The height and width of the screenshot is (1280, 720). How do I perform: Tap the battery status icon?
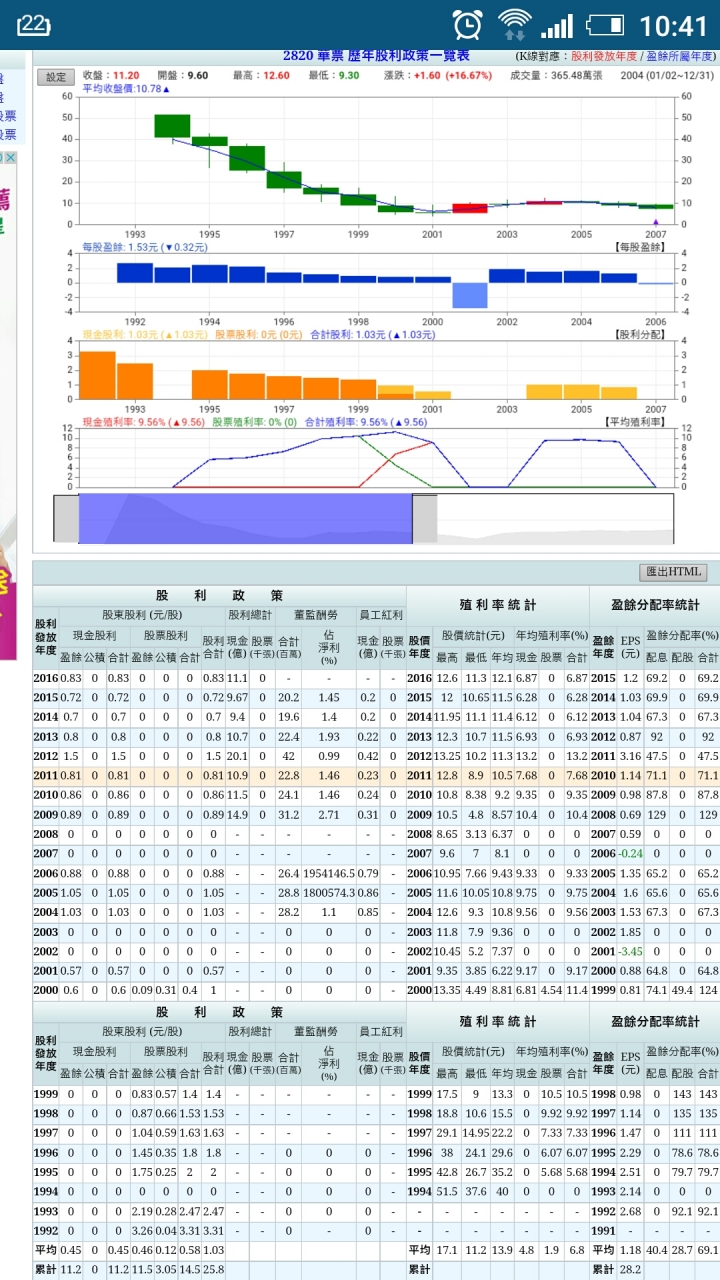pyautogui.click(x=605, y=24)
